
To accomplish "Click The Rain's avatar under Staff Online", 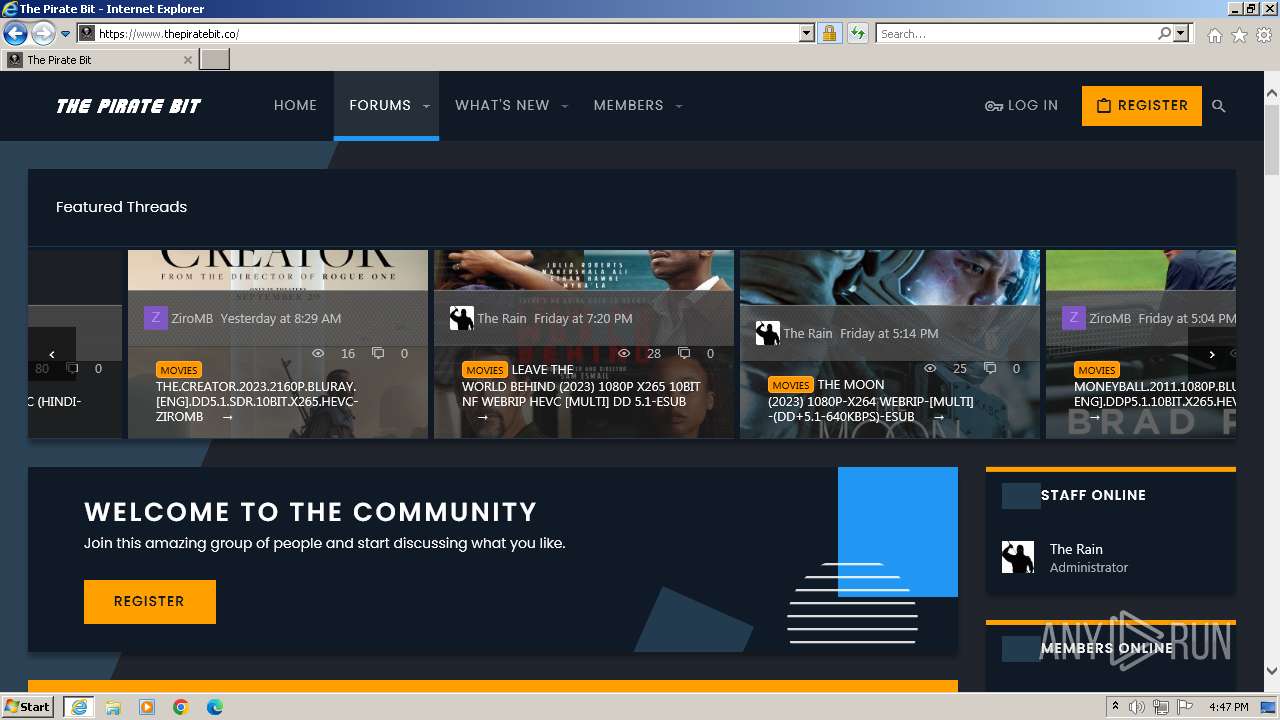I will tap(1018, 557).
